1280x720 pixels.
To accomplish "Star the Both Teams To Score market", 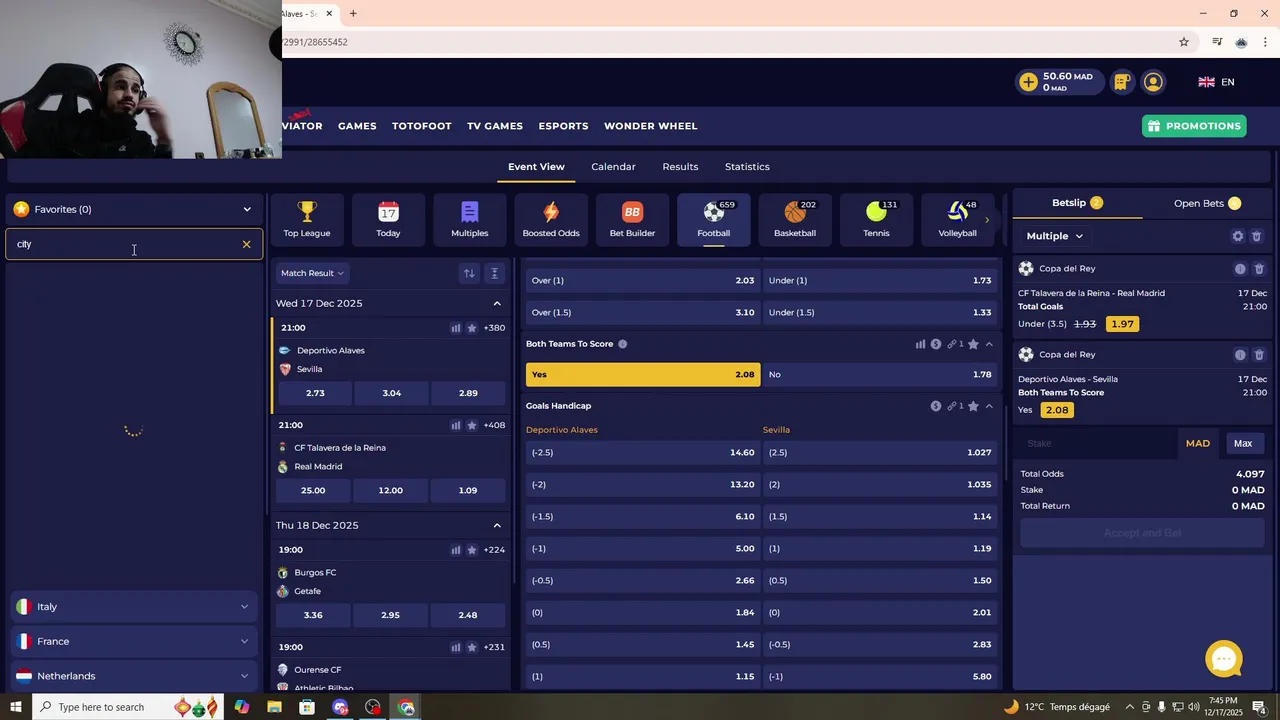I will coord(973,344).
